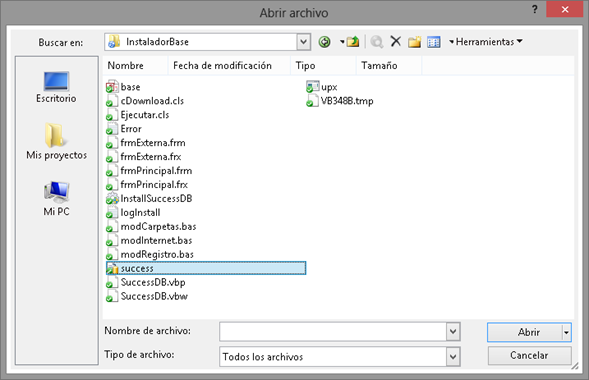Select the logInstall file
589x380 pixels.
click(133, 213)
